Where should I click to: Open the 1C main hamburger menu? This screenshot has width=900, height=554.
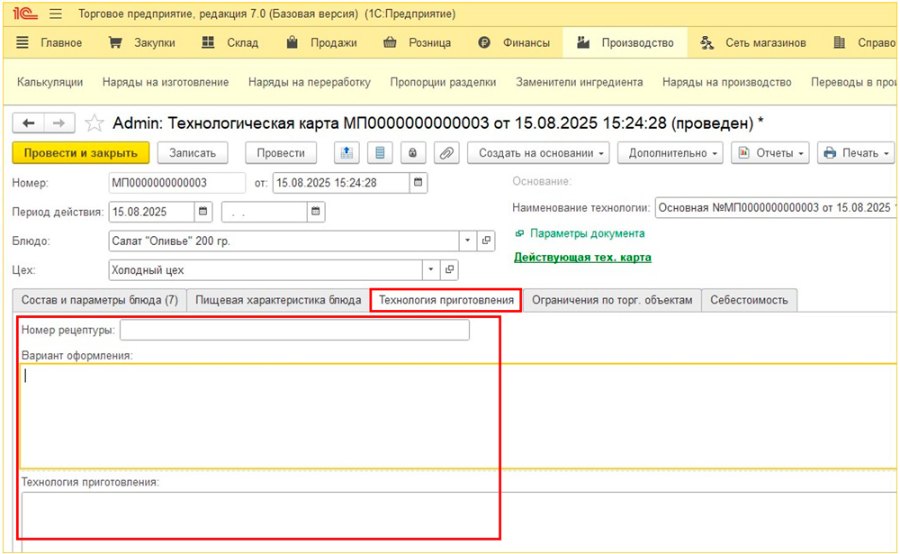[x=56, y=14]
